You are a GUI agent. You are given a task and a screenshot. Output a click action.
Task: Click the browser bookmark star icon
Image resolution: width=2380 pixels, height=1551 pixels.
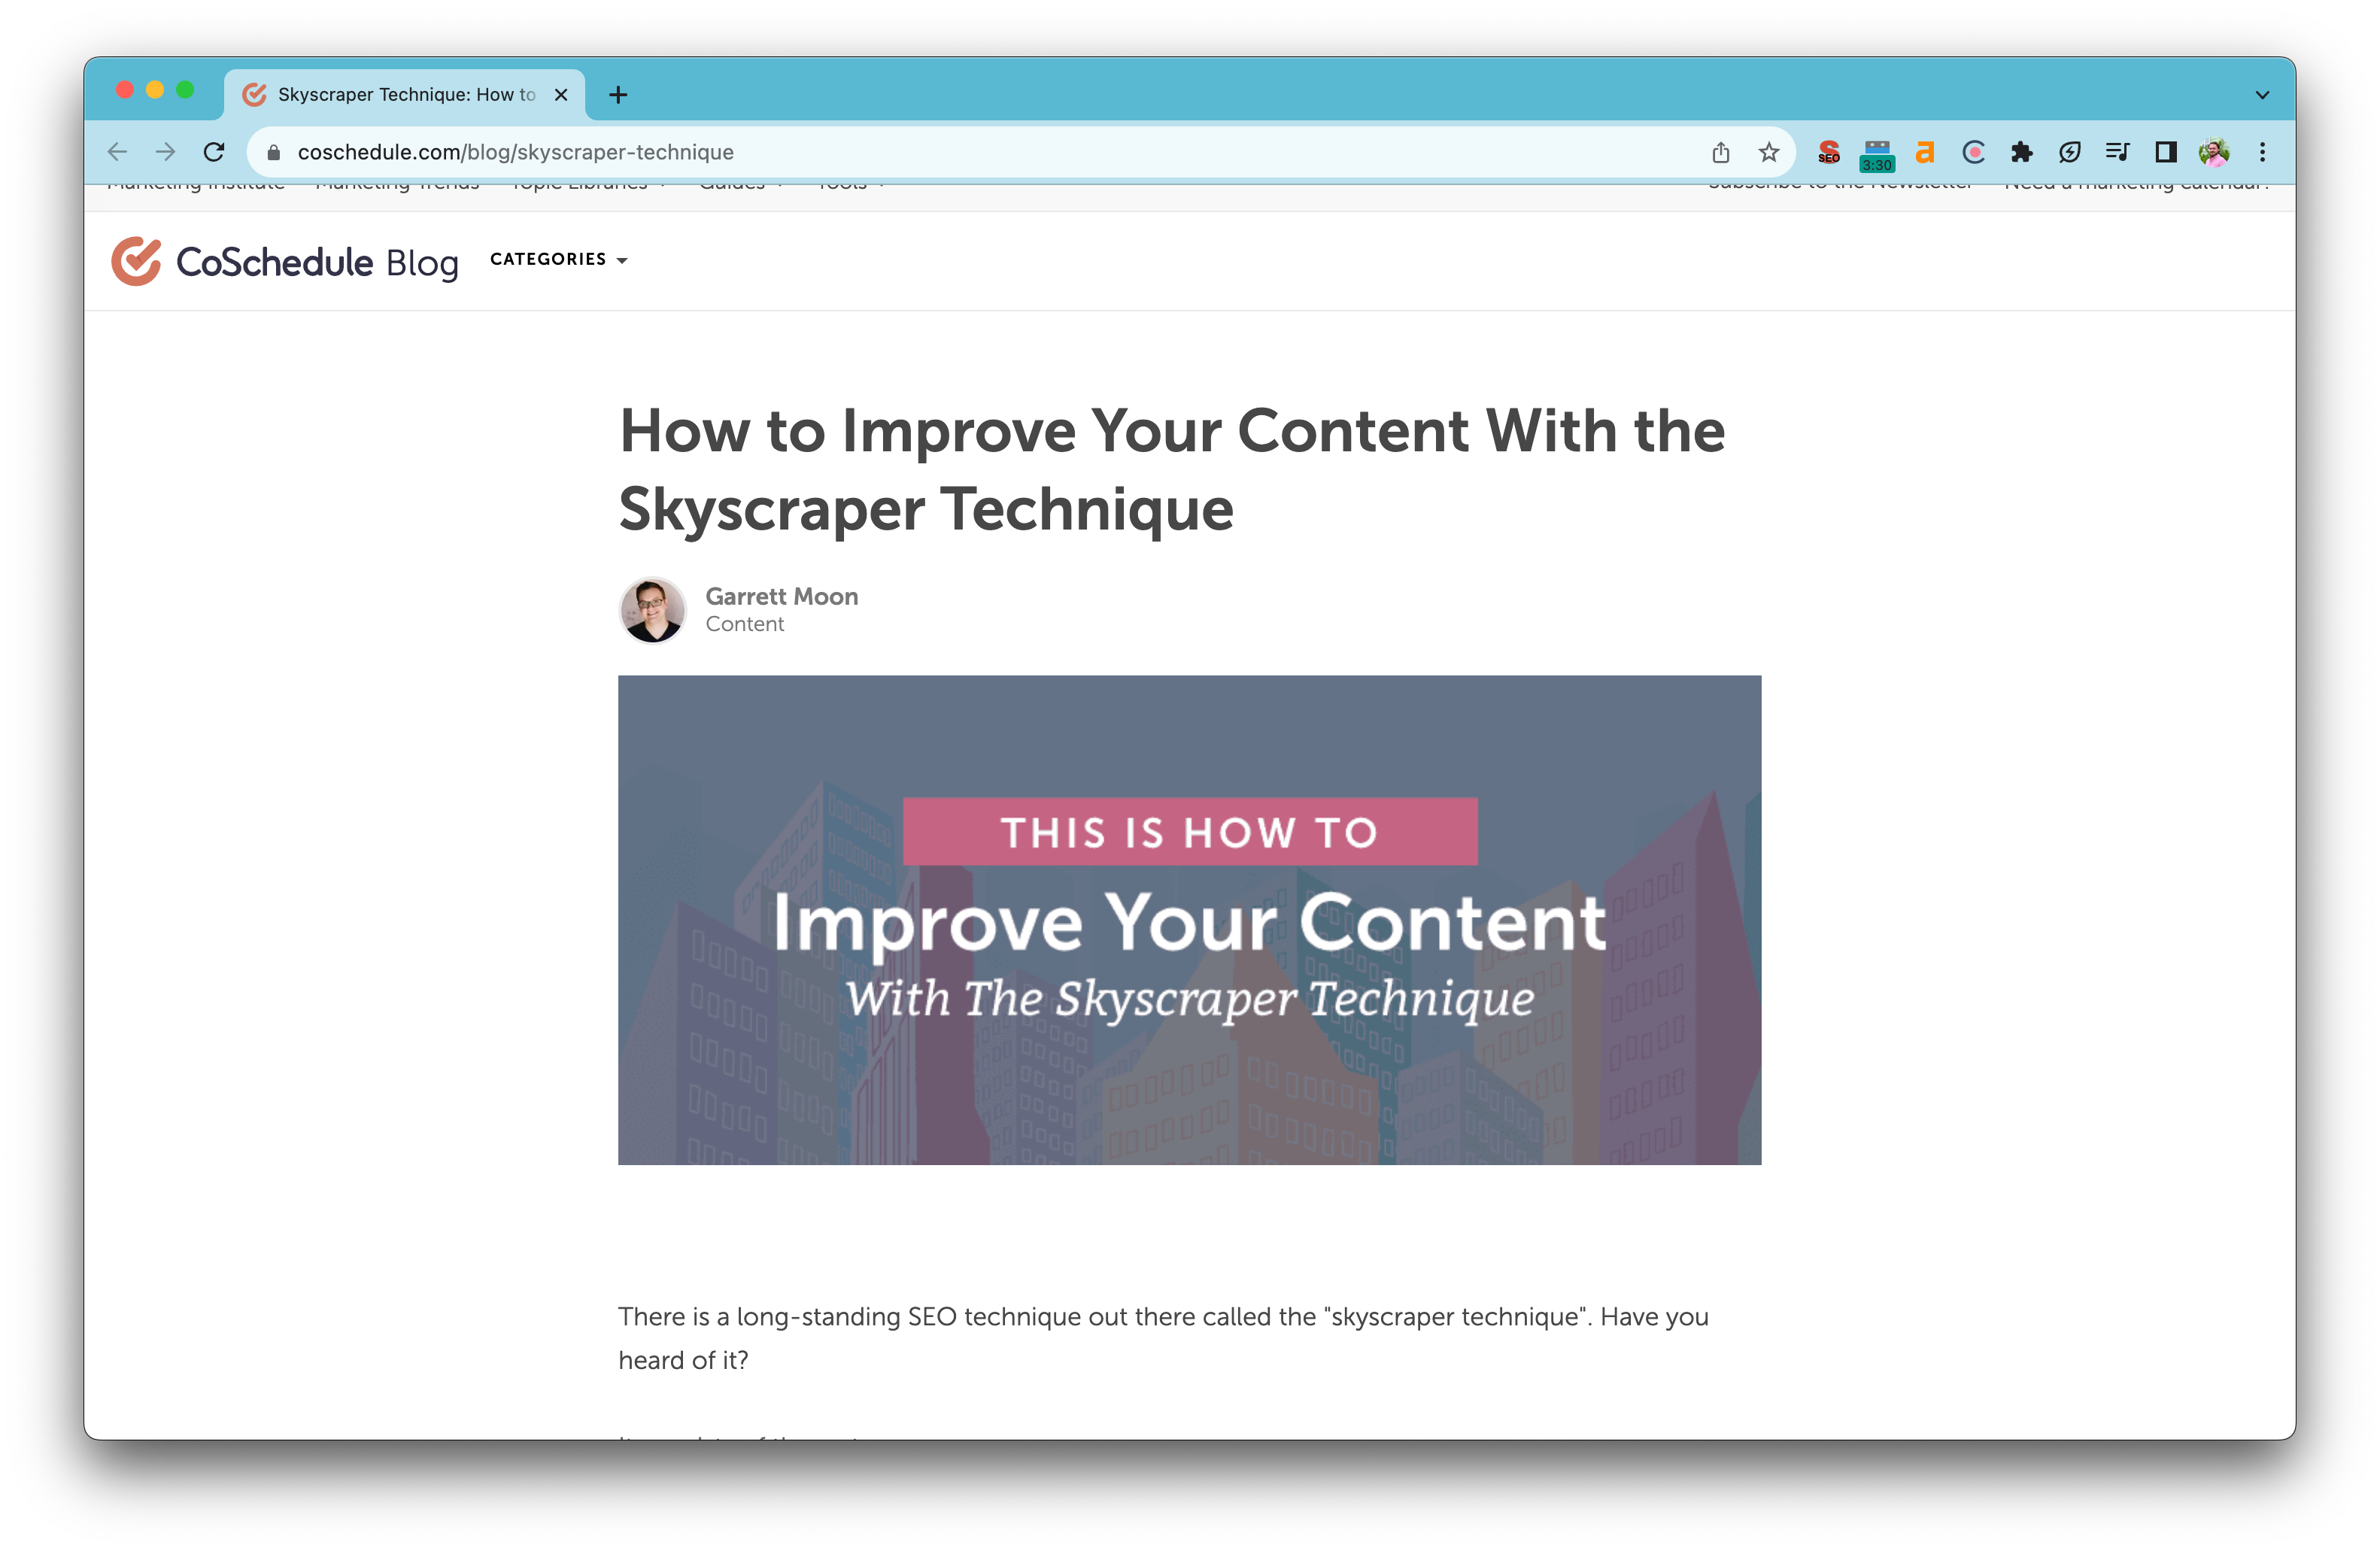(x=1768, y=151)
